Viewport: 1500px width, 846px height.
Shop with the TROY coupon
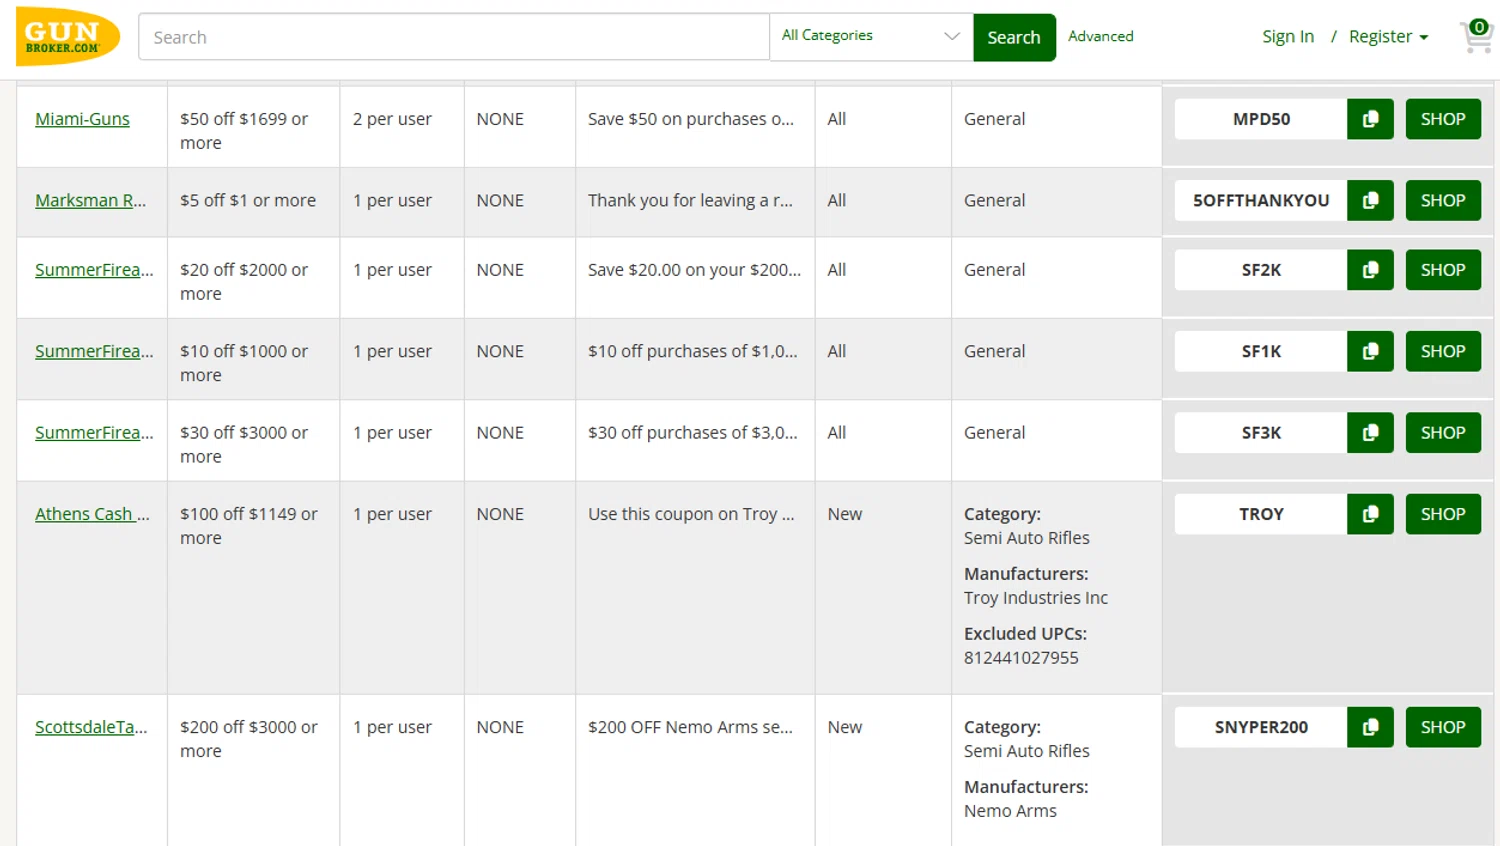tap(1442, 514)
